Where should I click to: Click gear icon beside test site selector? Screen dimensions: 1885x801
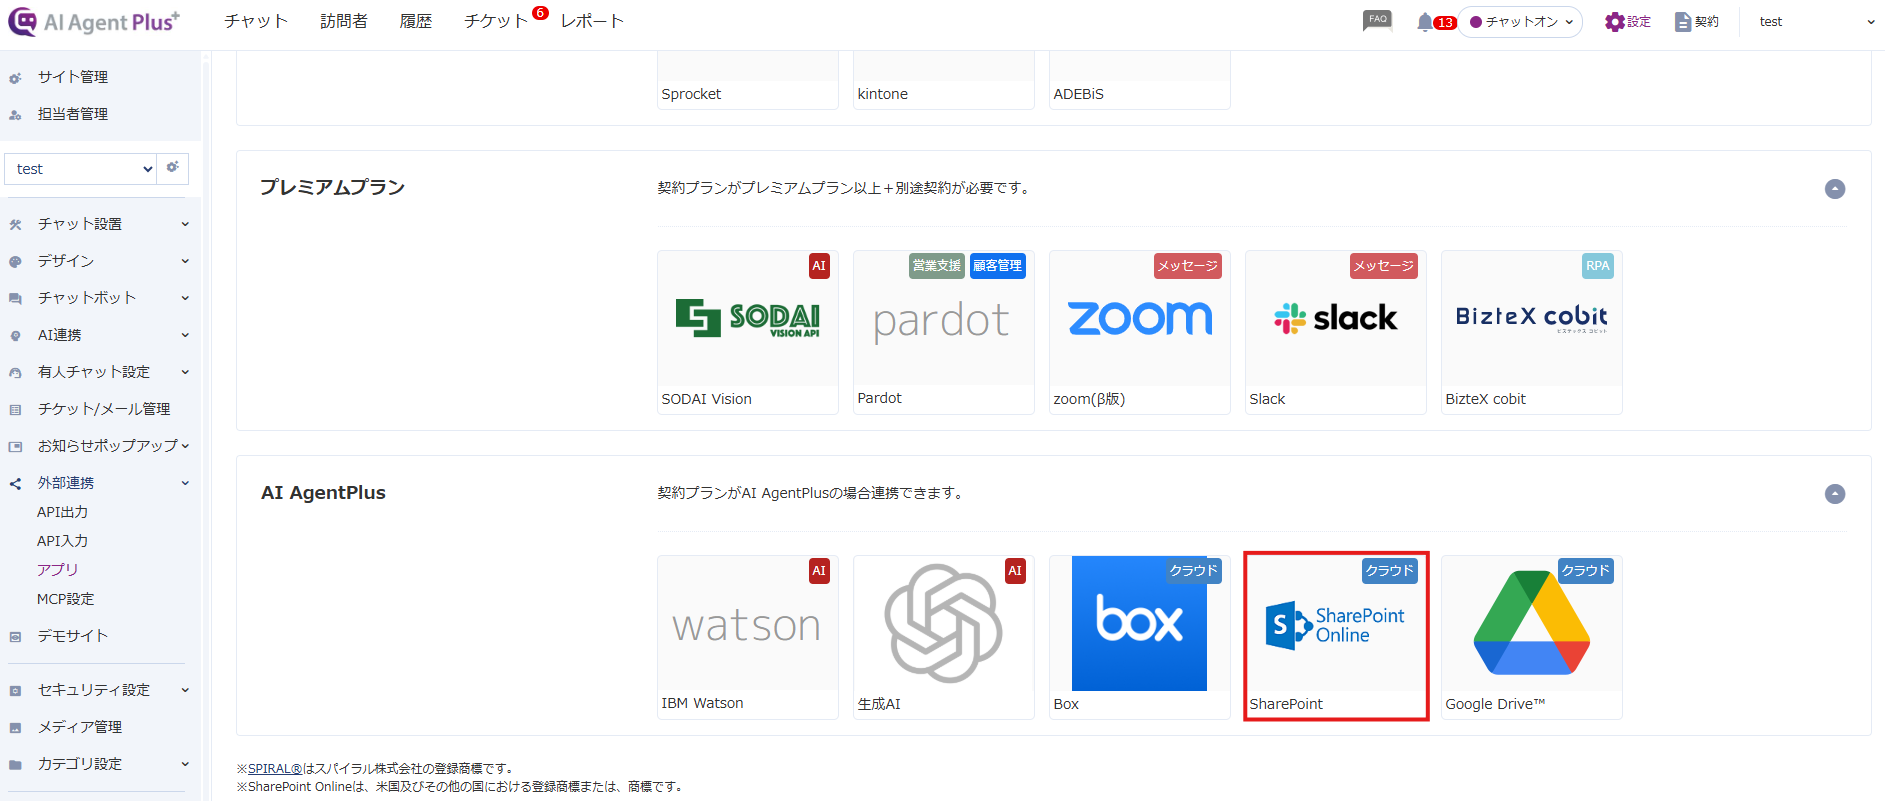173,168
